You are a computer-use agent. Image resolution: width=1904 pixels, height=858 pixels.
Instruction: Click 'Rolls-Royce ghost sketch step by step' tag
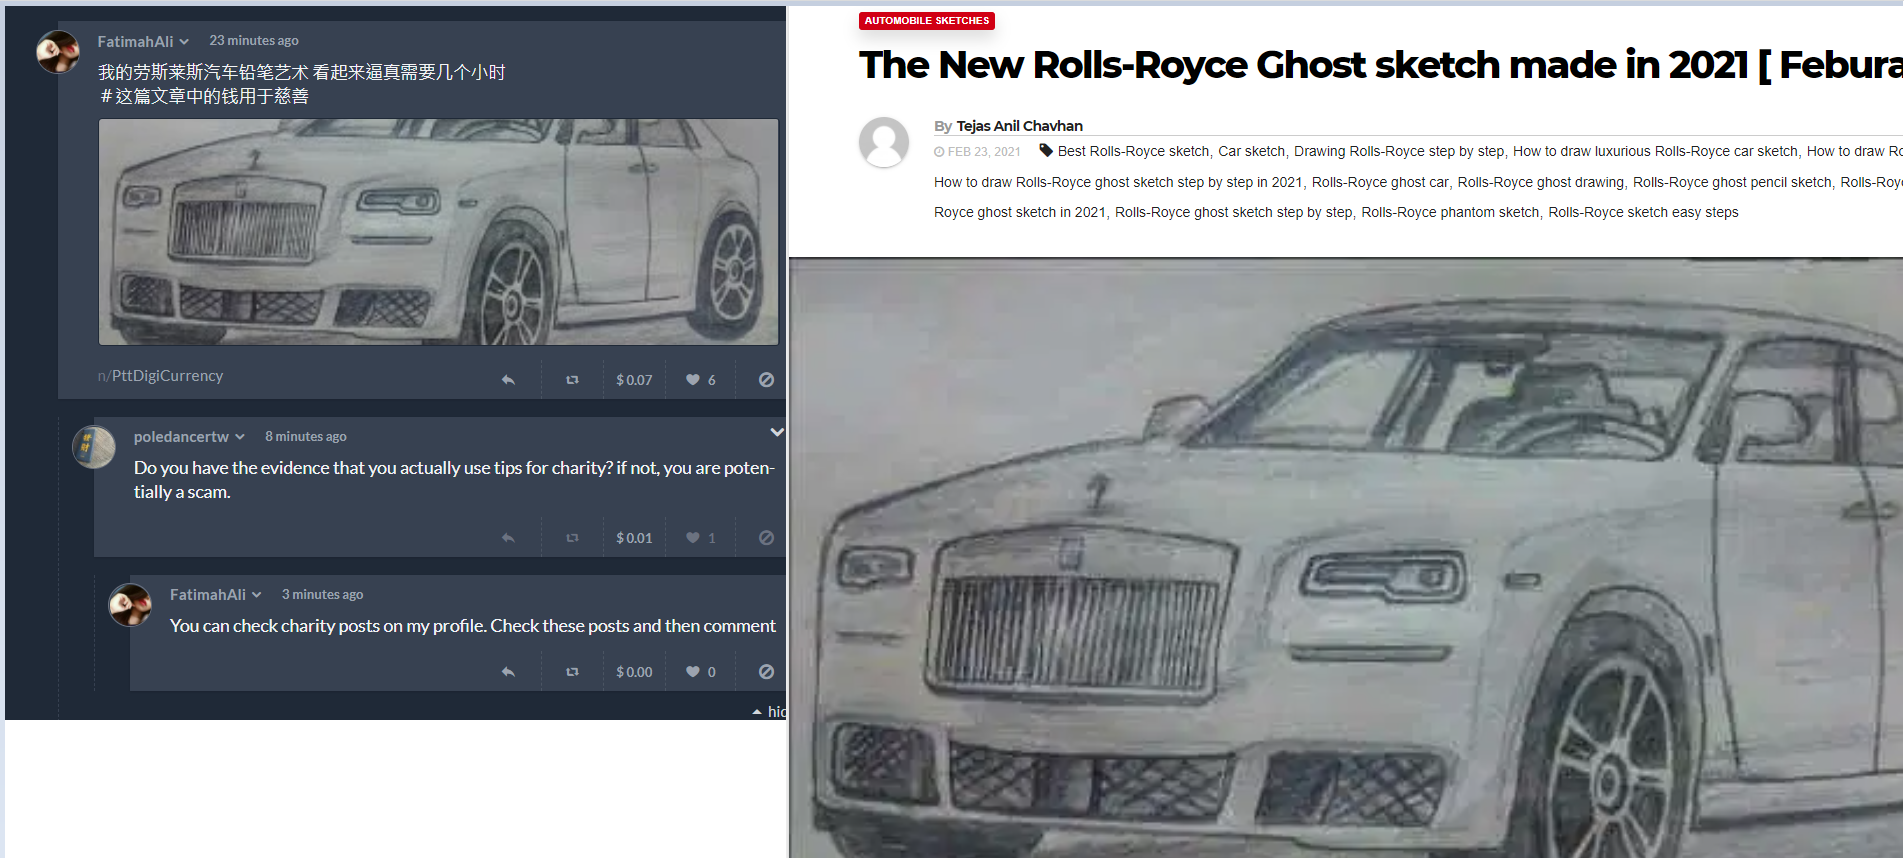[1234, 212]
